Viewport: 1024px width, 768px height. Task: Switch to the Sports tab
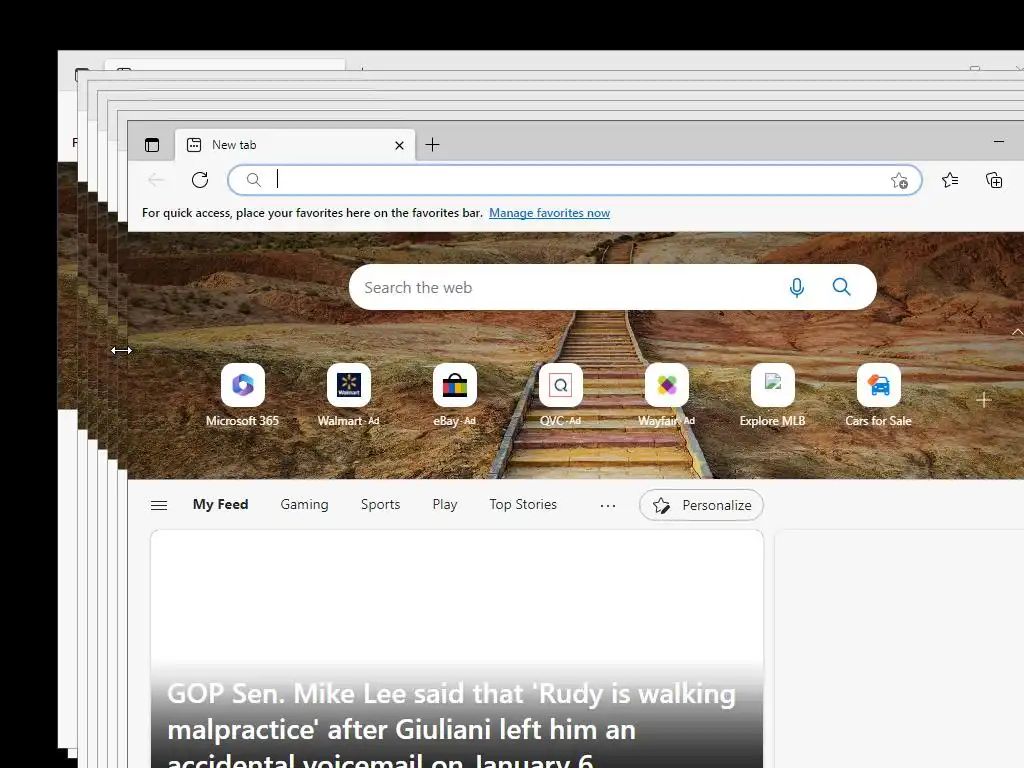380,504
